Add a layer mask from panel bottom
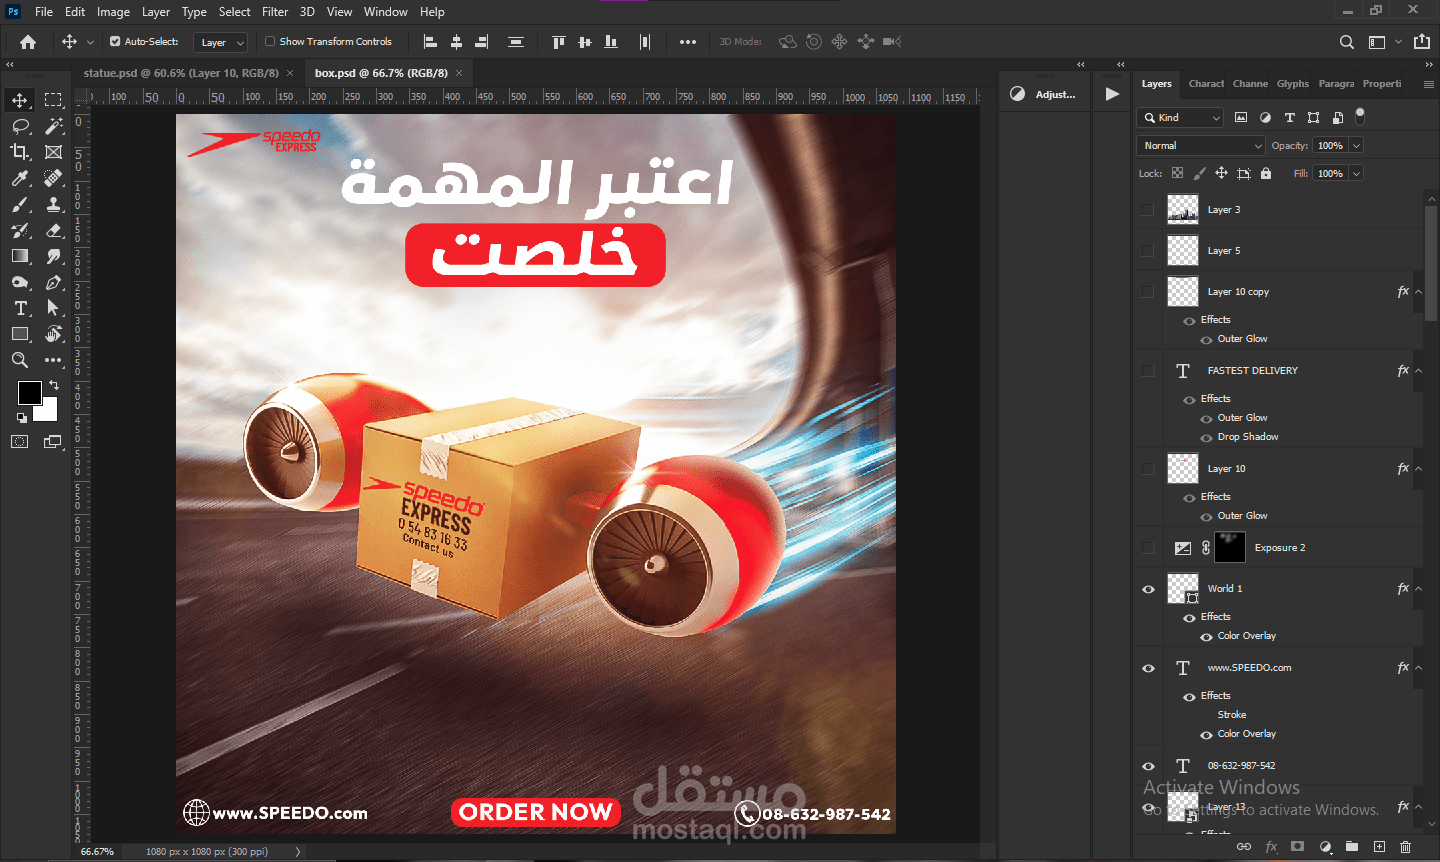 click(x=1298, y=846)
